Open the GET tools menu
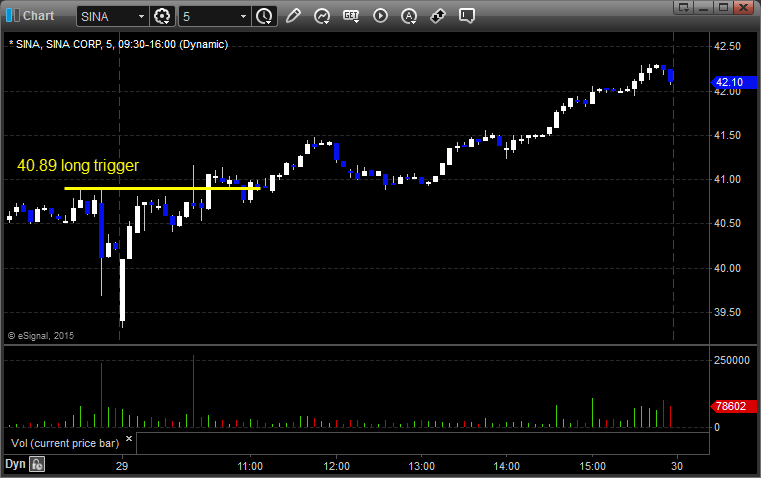Image resolution: width=761 pixels, height=478 pixels. pyautogui.click(x=351, y=16)
